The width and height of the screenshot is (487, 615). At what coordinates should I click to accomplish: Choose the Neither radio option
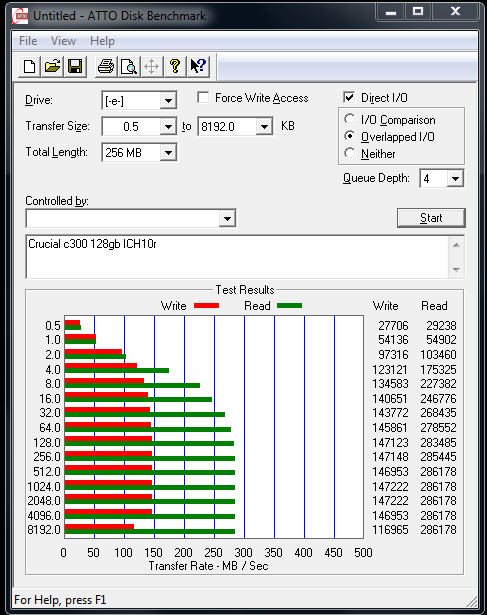pos(349,153)
